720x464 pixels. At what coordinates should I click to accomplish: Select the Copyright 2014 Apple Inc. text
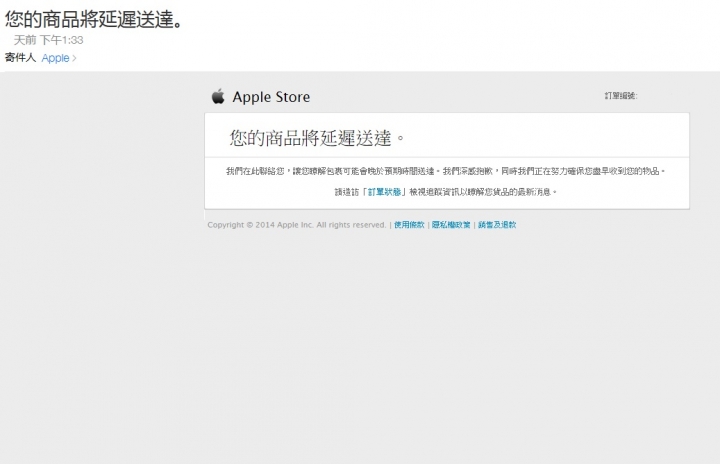[297, 225]
